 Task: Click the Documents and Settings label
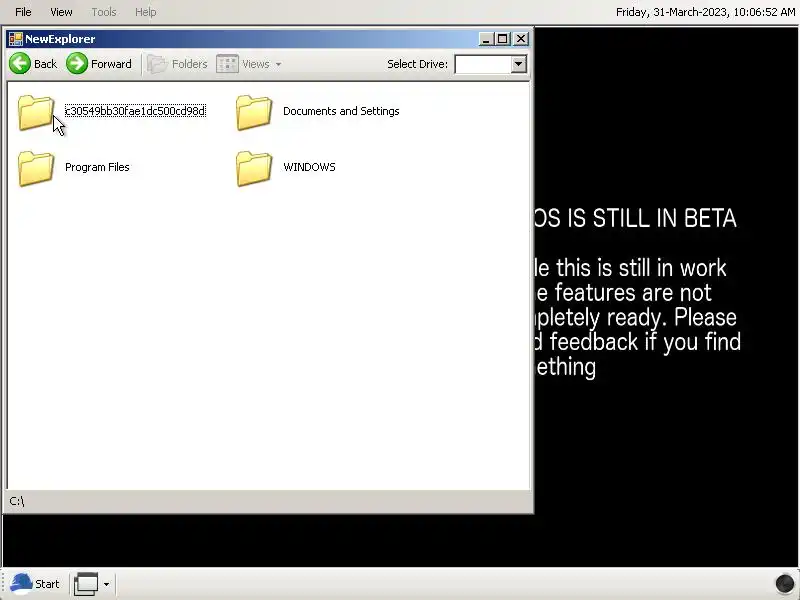tap(341, 111)
